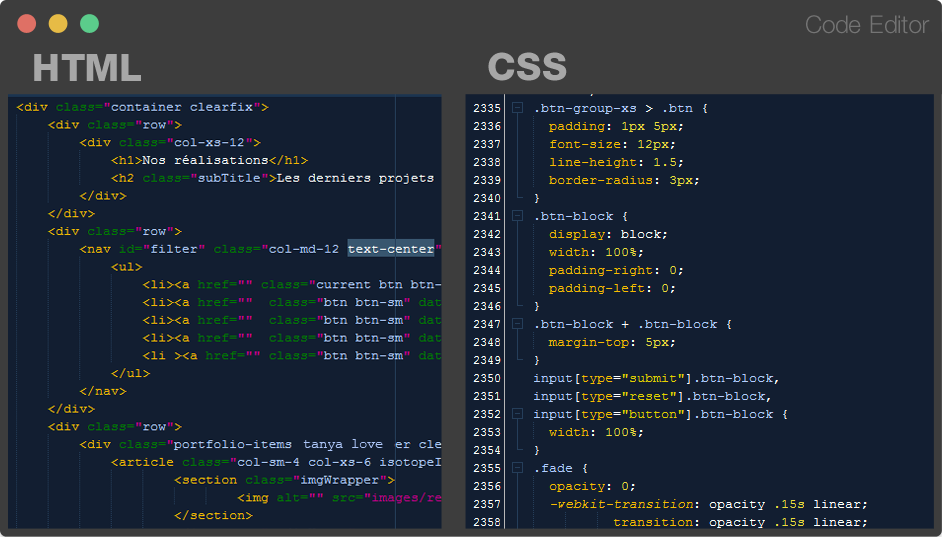Click line number 2355
The width and height of the screenshot is (942, 537).
pos(487,469)
